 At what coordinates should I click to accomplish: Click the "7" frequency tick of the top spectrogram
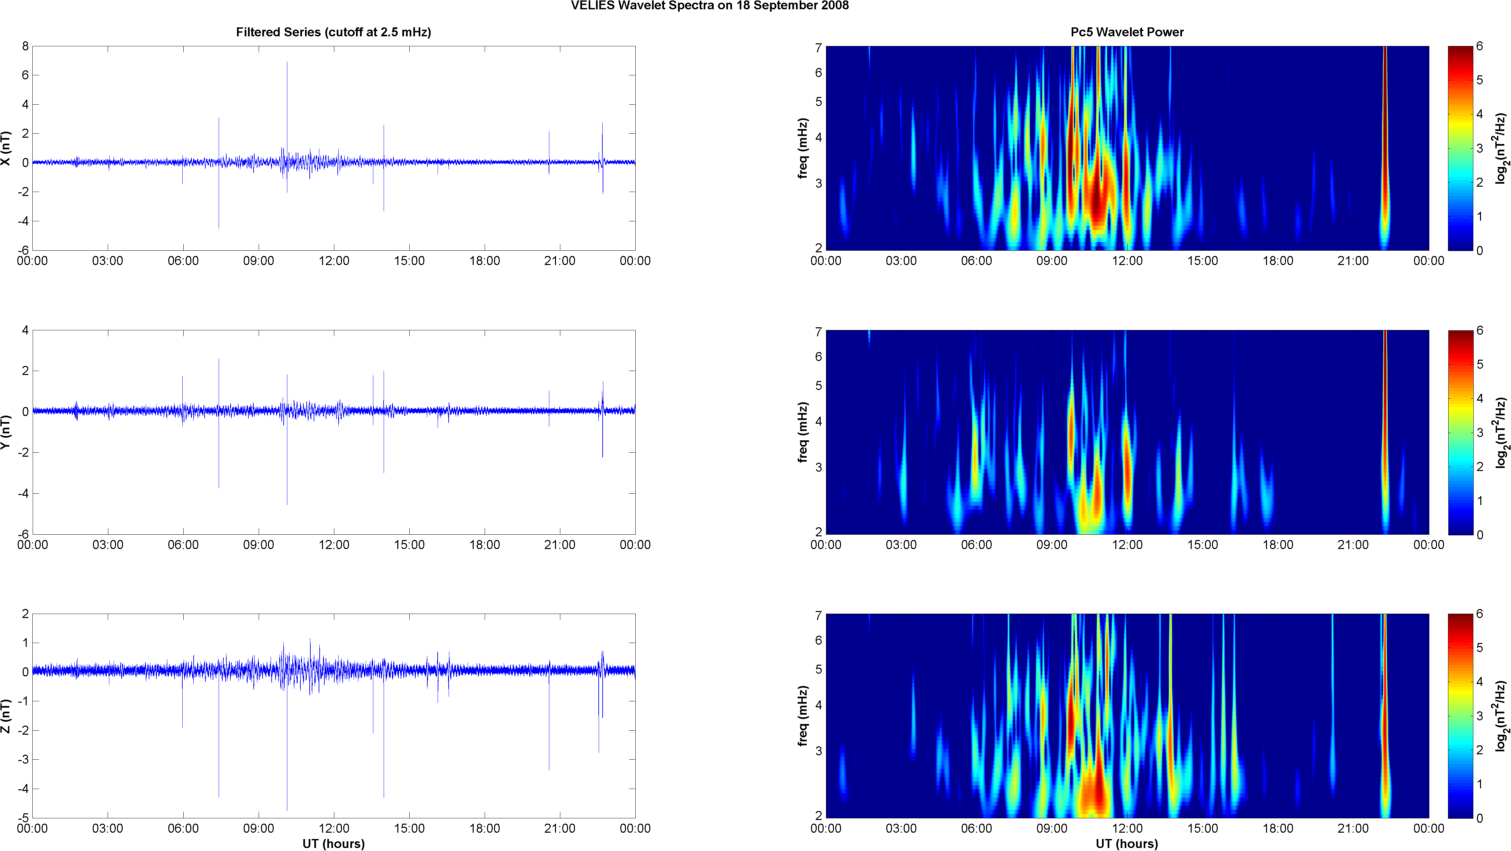click(x=818, y=48)
